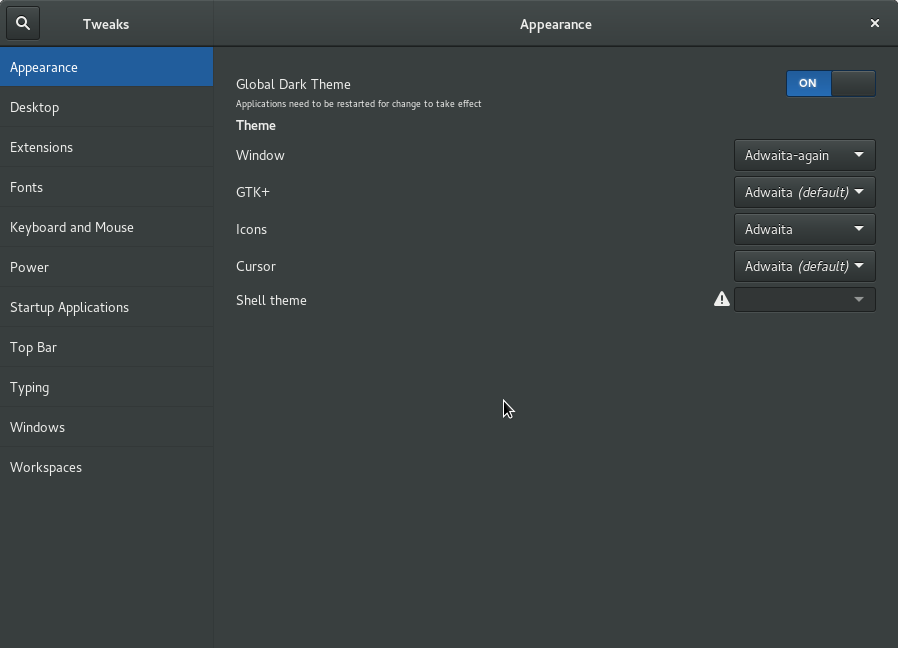
Task: Open the GTK+ theme dropdown
Action: coord(804,192)
